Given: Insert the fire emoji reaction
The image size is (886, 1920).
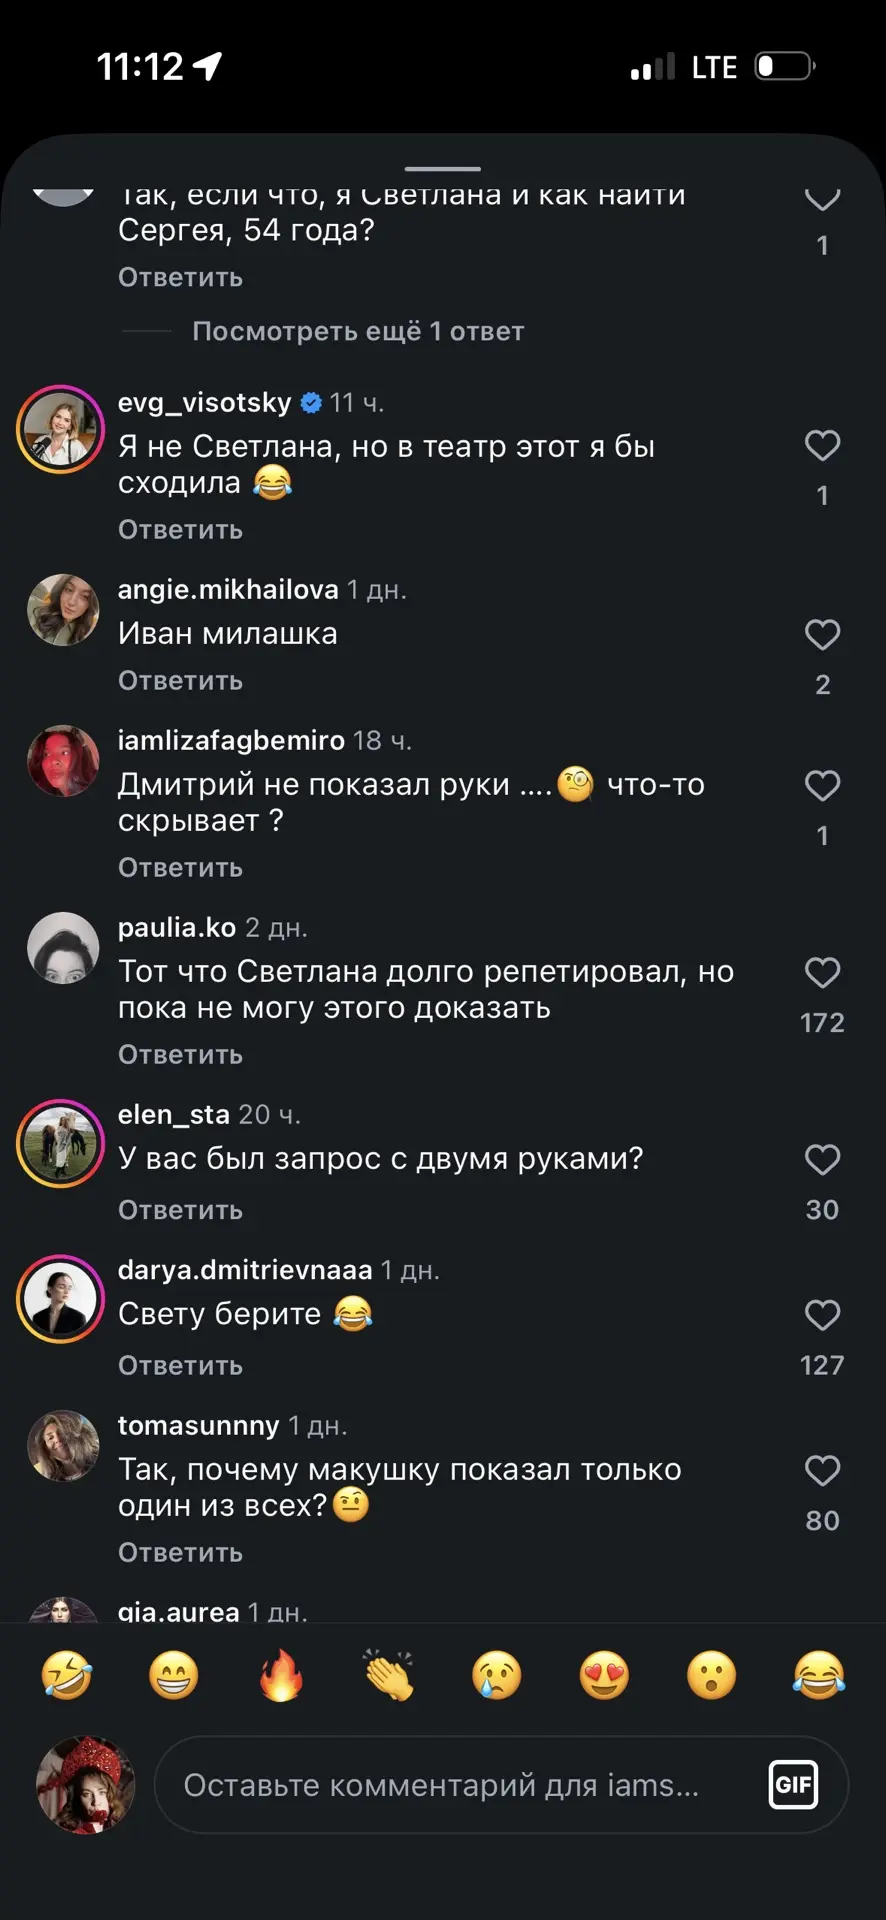Looking at the screenshot, I should click(x=281, y=1675).
